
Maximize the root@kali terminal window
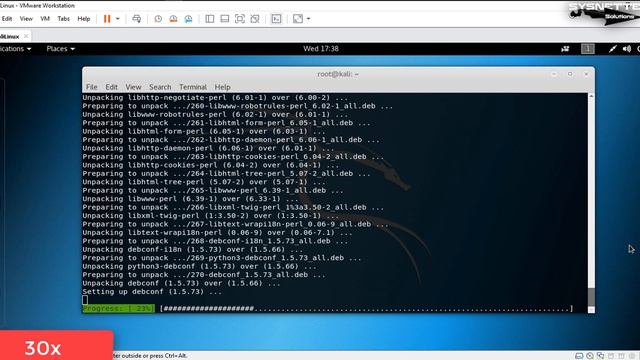point(570,74)
